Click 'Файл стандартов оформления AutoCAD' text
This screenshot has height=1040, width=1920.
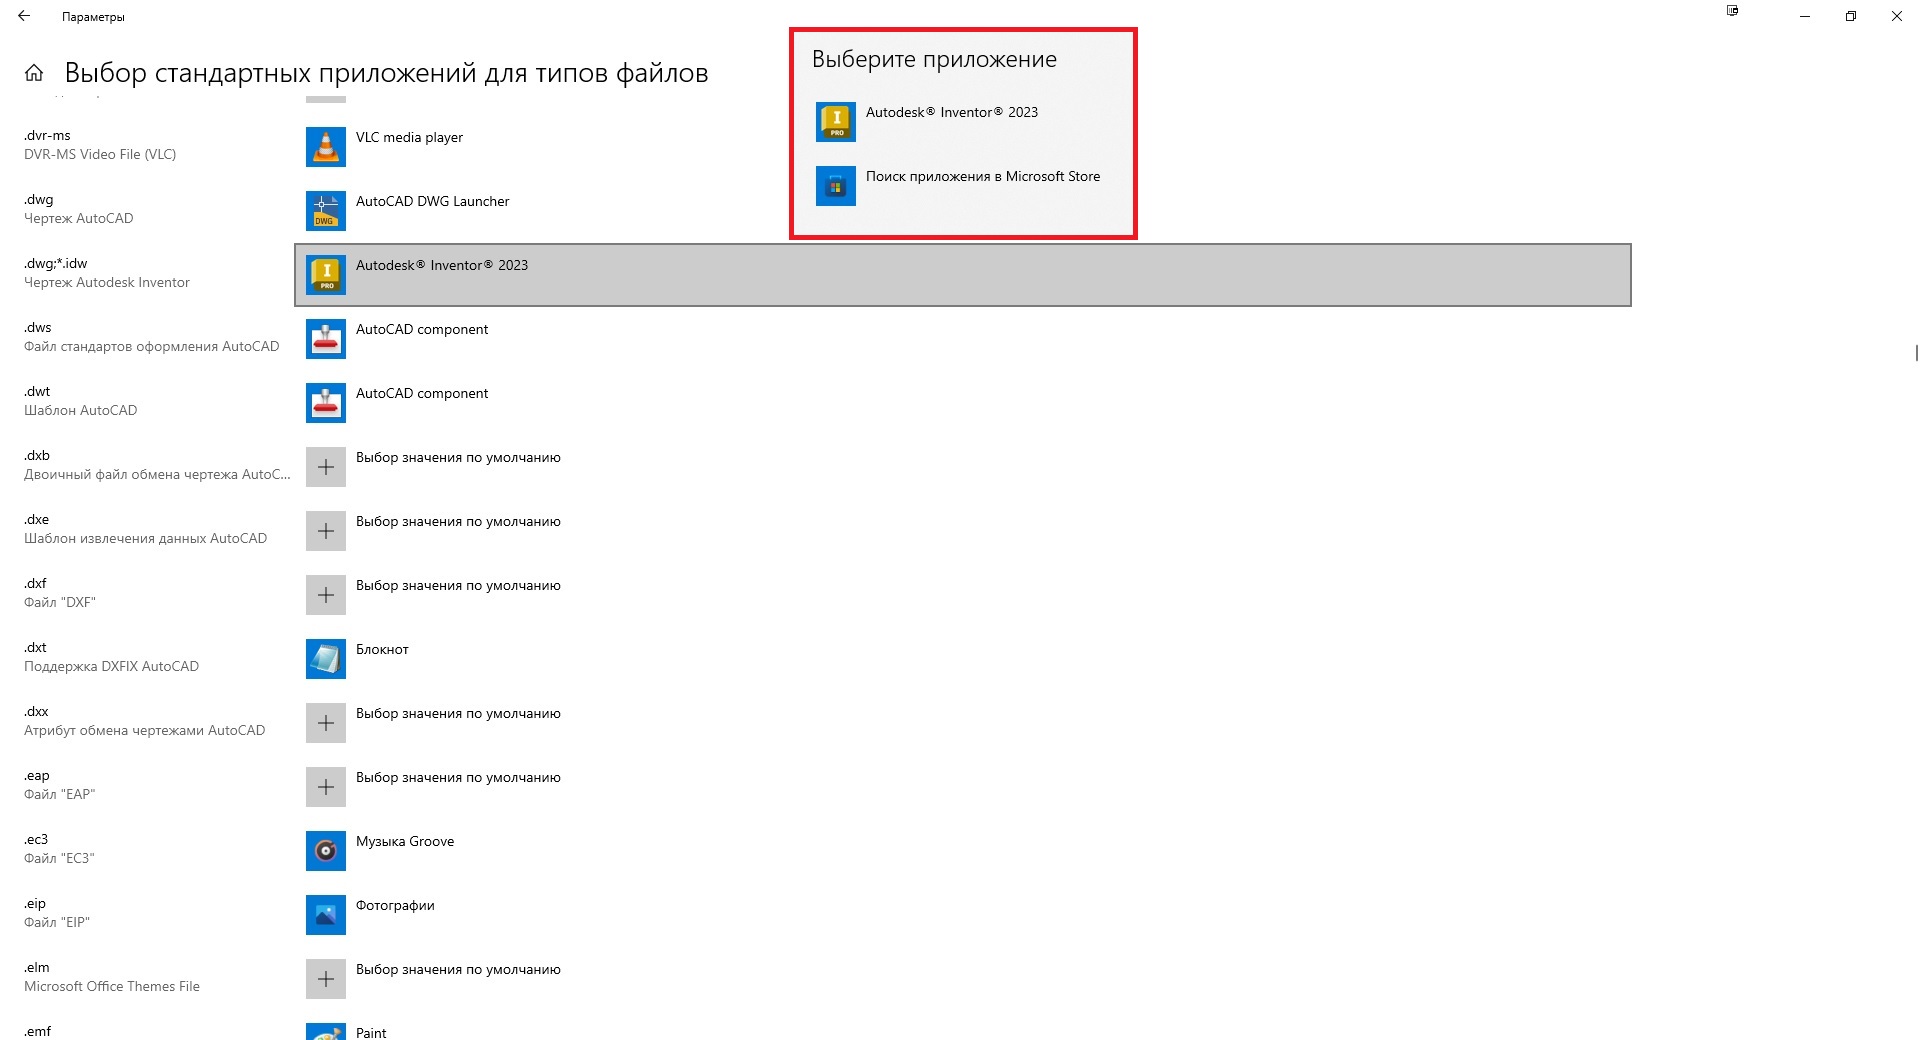tap(152, 346)
